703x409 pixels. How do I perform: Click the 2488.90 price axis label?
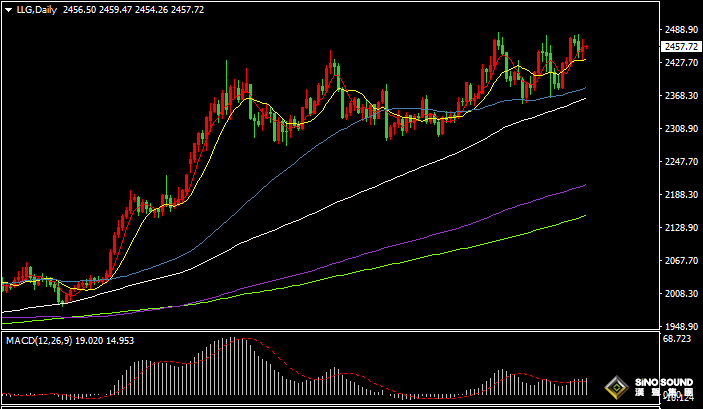tap(680, 30)
